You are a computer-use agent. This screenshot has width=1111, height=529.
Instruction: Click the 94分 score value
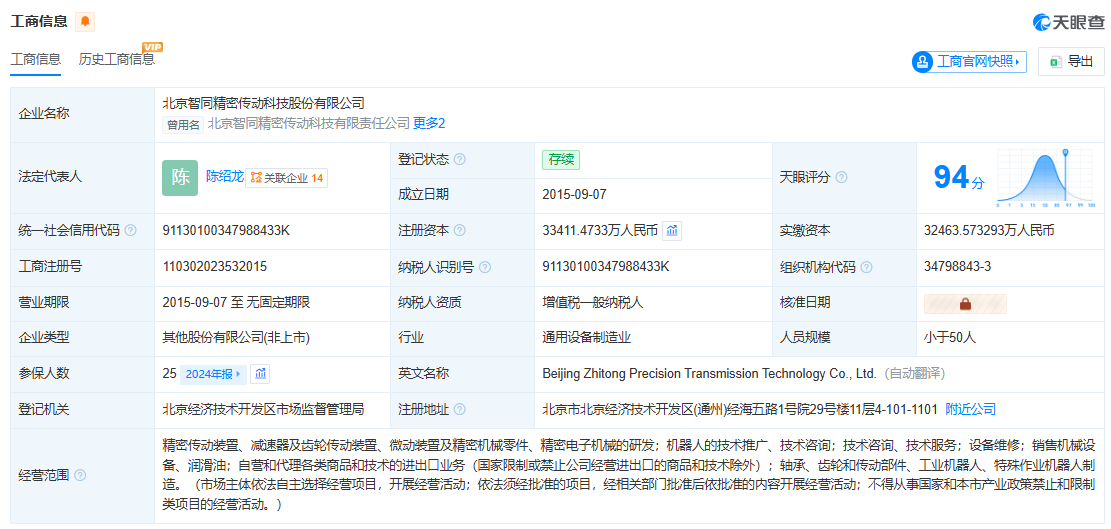click(959, 178)
